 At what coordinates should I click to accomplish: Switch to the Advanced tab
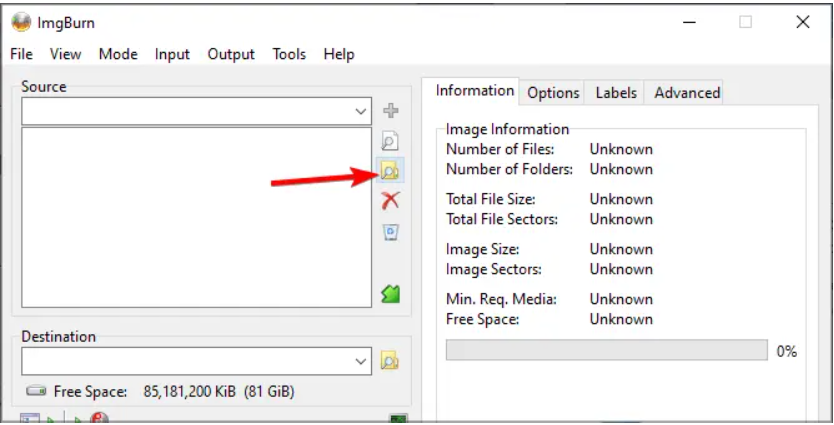click(687, 92)
